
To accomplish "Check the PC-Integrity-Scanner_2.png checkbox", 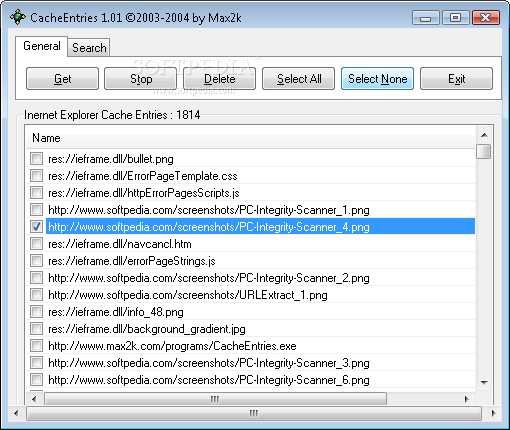I will tap(36, 277).
